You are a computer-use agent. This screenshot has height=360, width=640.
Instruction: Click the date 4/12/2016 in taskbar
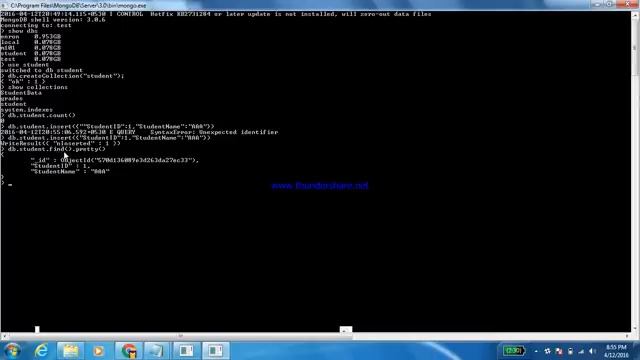616,356
